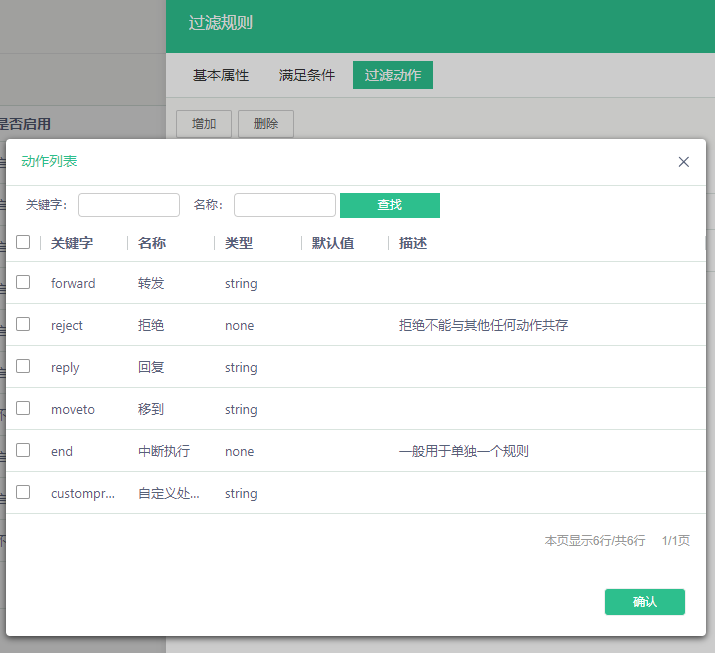Click the 增加 button
Viewport: 715px width, 653px height.
(204, 124)
